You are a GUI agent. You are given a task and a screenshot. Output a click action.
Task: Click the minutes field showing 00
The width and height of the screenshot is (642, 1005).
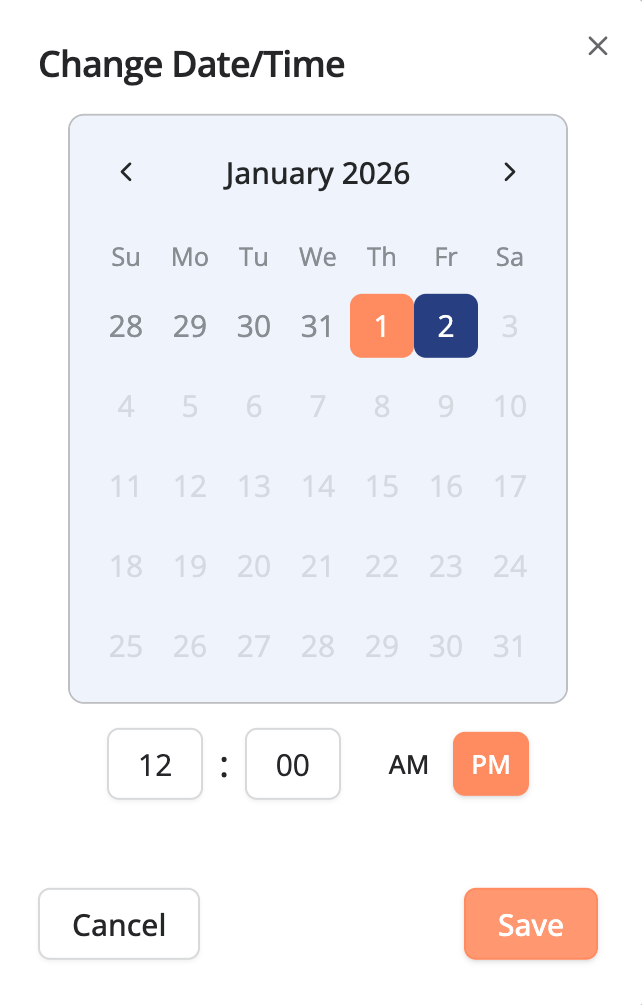(x=293, y=764)
